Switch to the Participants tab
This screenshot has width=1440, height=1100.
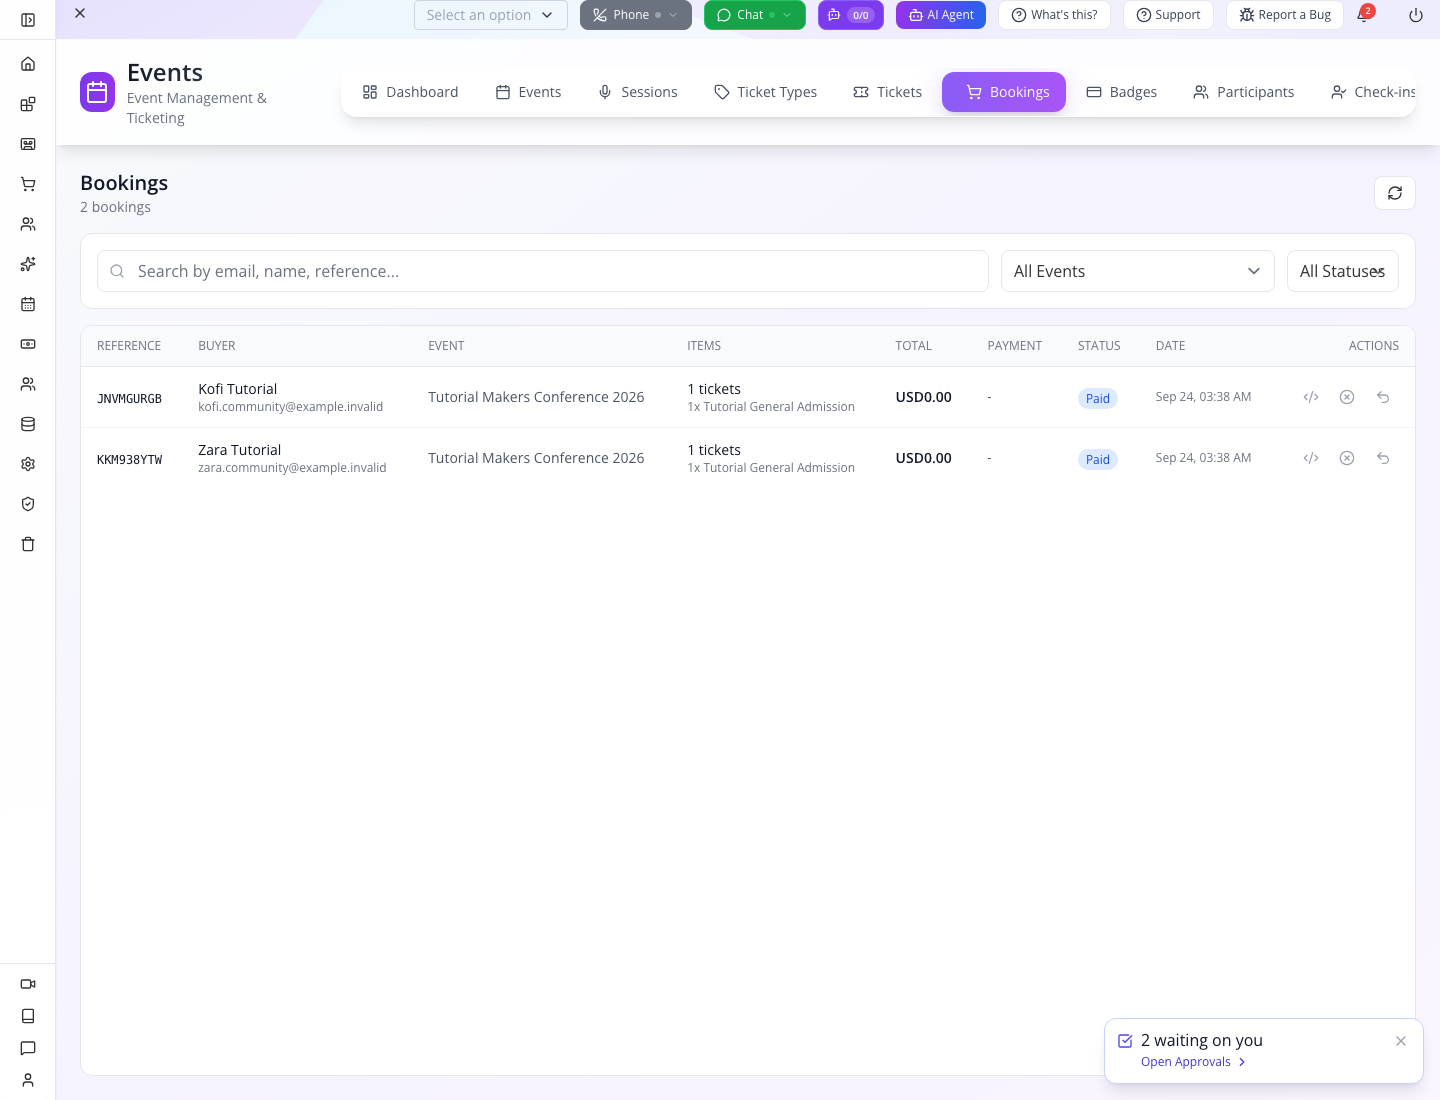click(x=1243, y=92)
